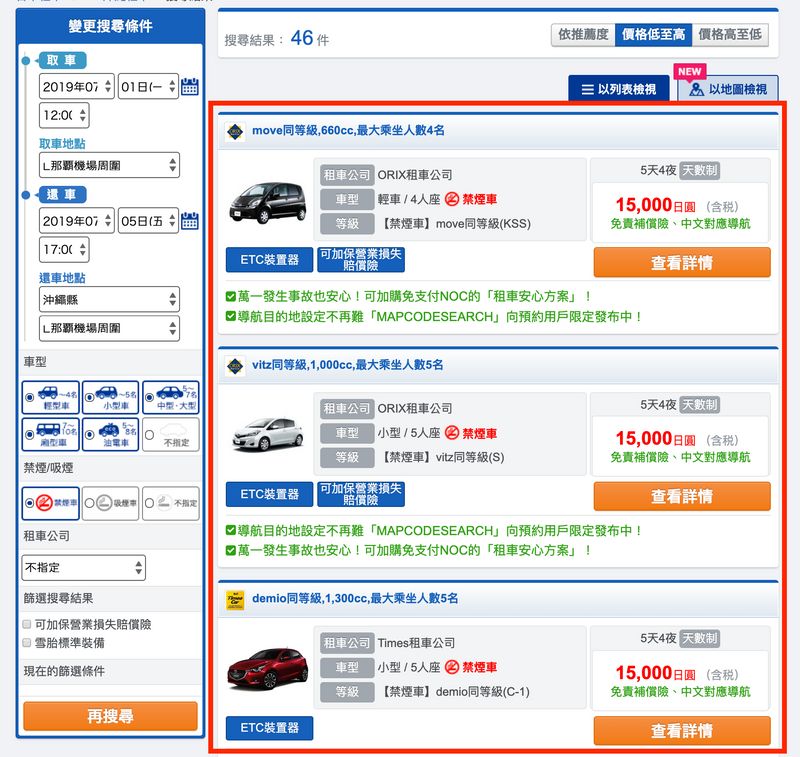Sort results by 價格高至低
800x757 pixels.
tap(730, 35)
